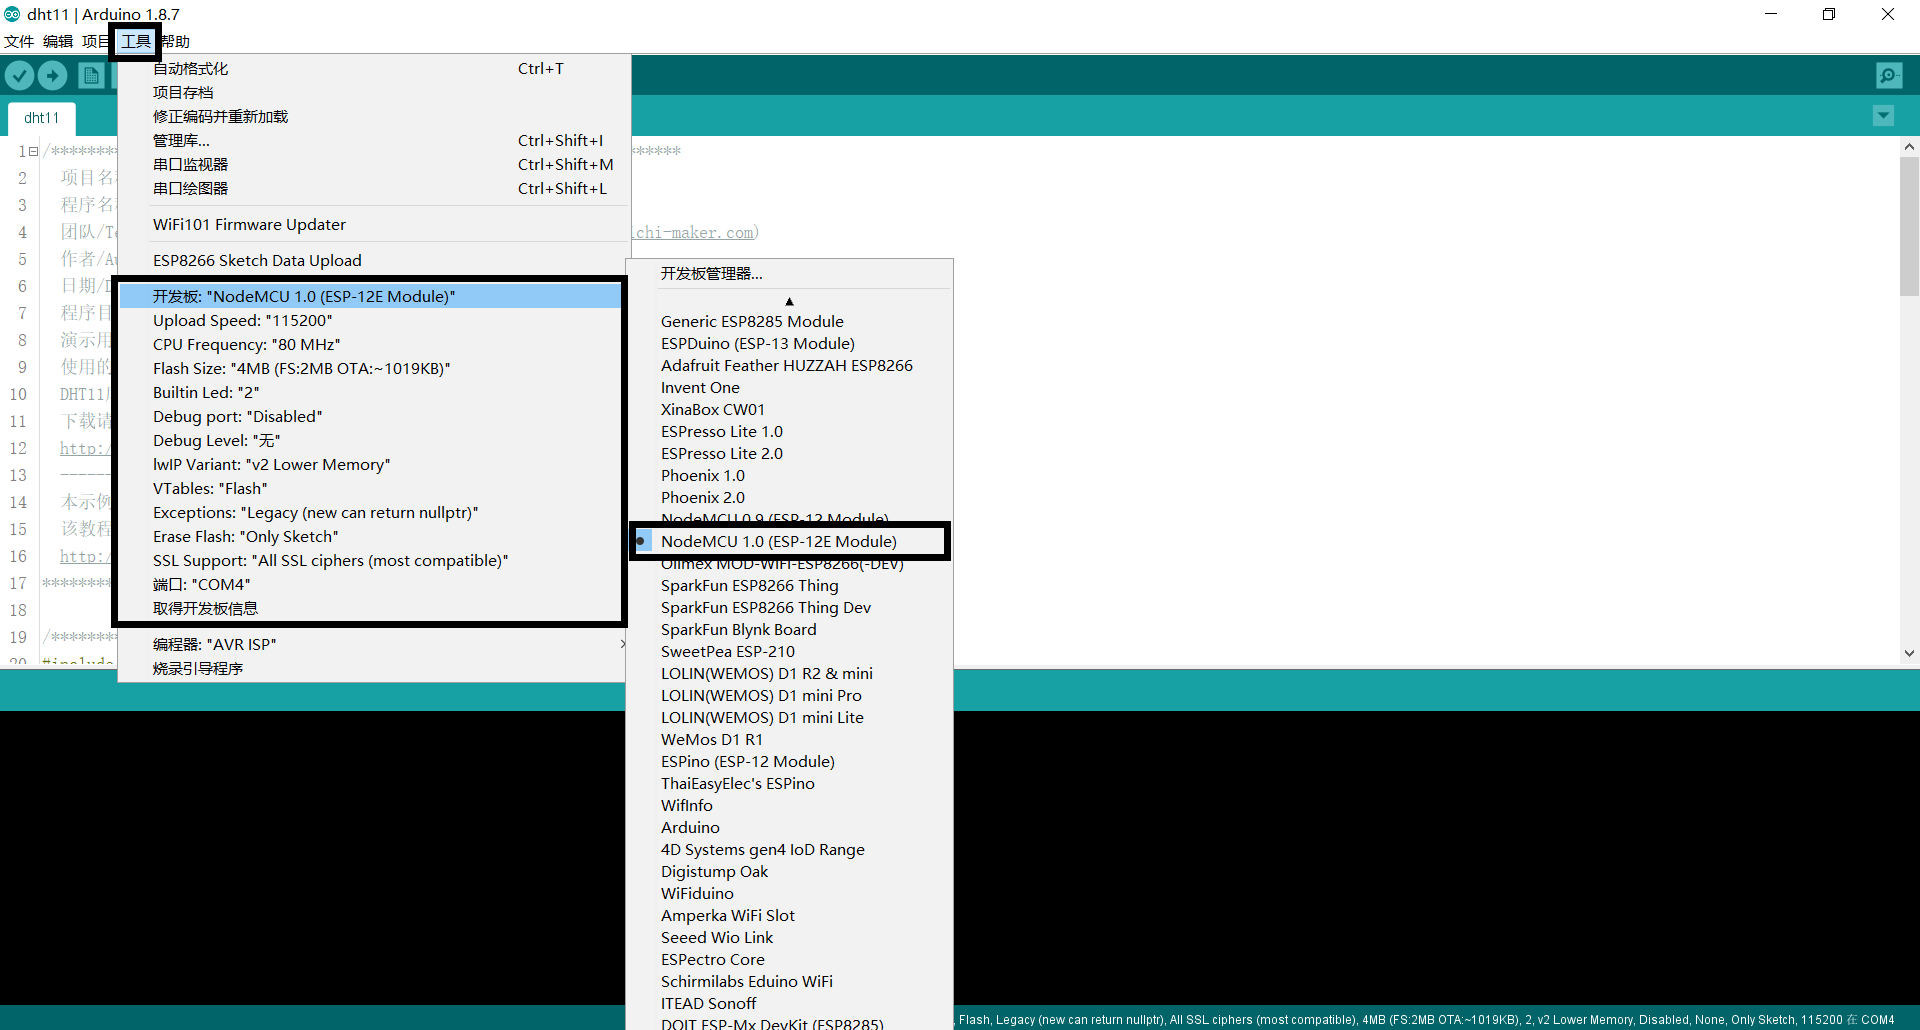Expand Flash Size 4MB option
This screenshot has width=1920, height=1030.
pyautogui.click(x=370, y=369)
